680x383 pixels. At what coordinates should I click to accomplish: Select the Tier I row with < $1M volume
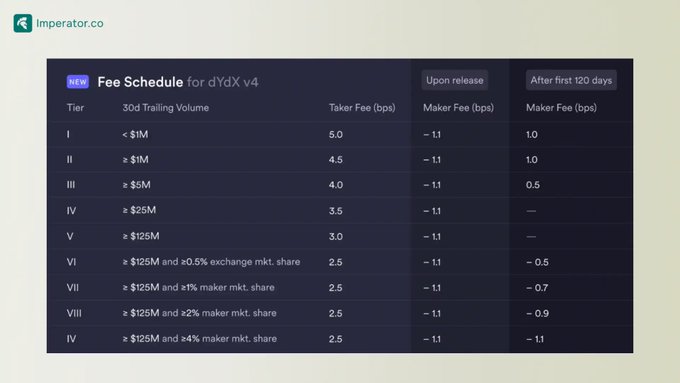pos(340,134)
